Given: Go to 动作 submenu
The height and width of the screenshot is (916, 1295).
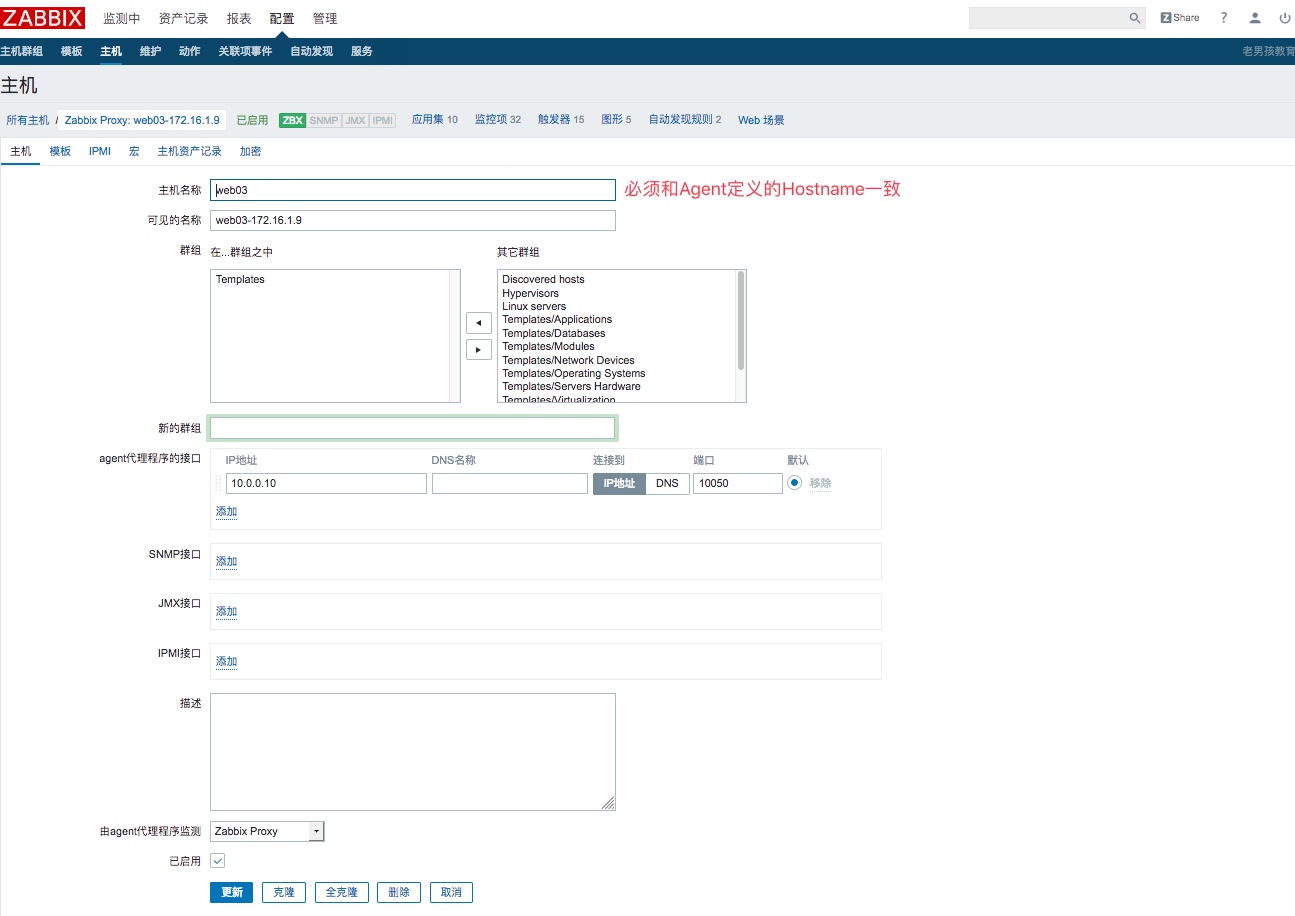Looking at the screenshot, I should [x=189, y=51].
